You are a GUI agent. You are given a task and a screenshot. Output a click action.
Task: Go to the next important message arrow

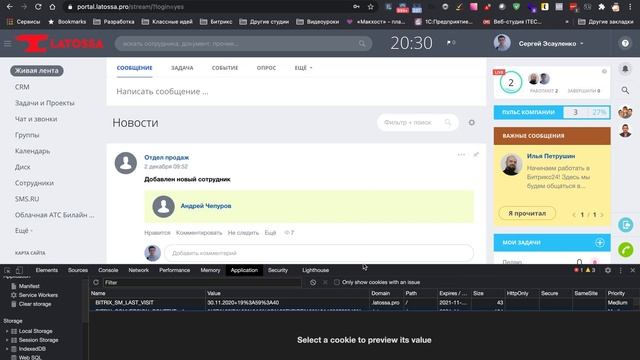(x=602, y=215)
